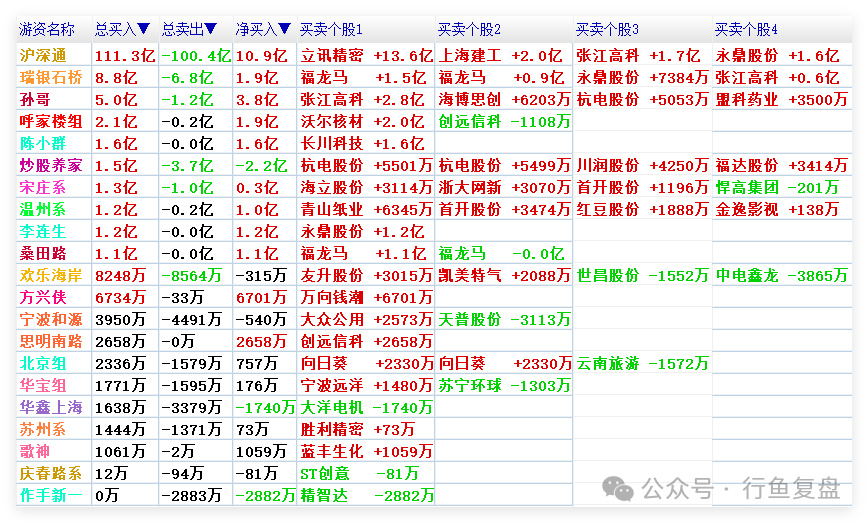This screenshot has height=523, width=868.
Task: Click 蓝丰生化 +1059万 cell
Action: tap(366, 452)
